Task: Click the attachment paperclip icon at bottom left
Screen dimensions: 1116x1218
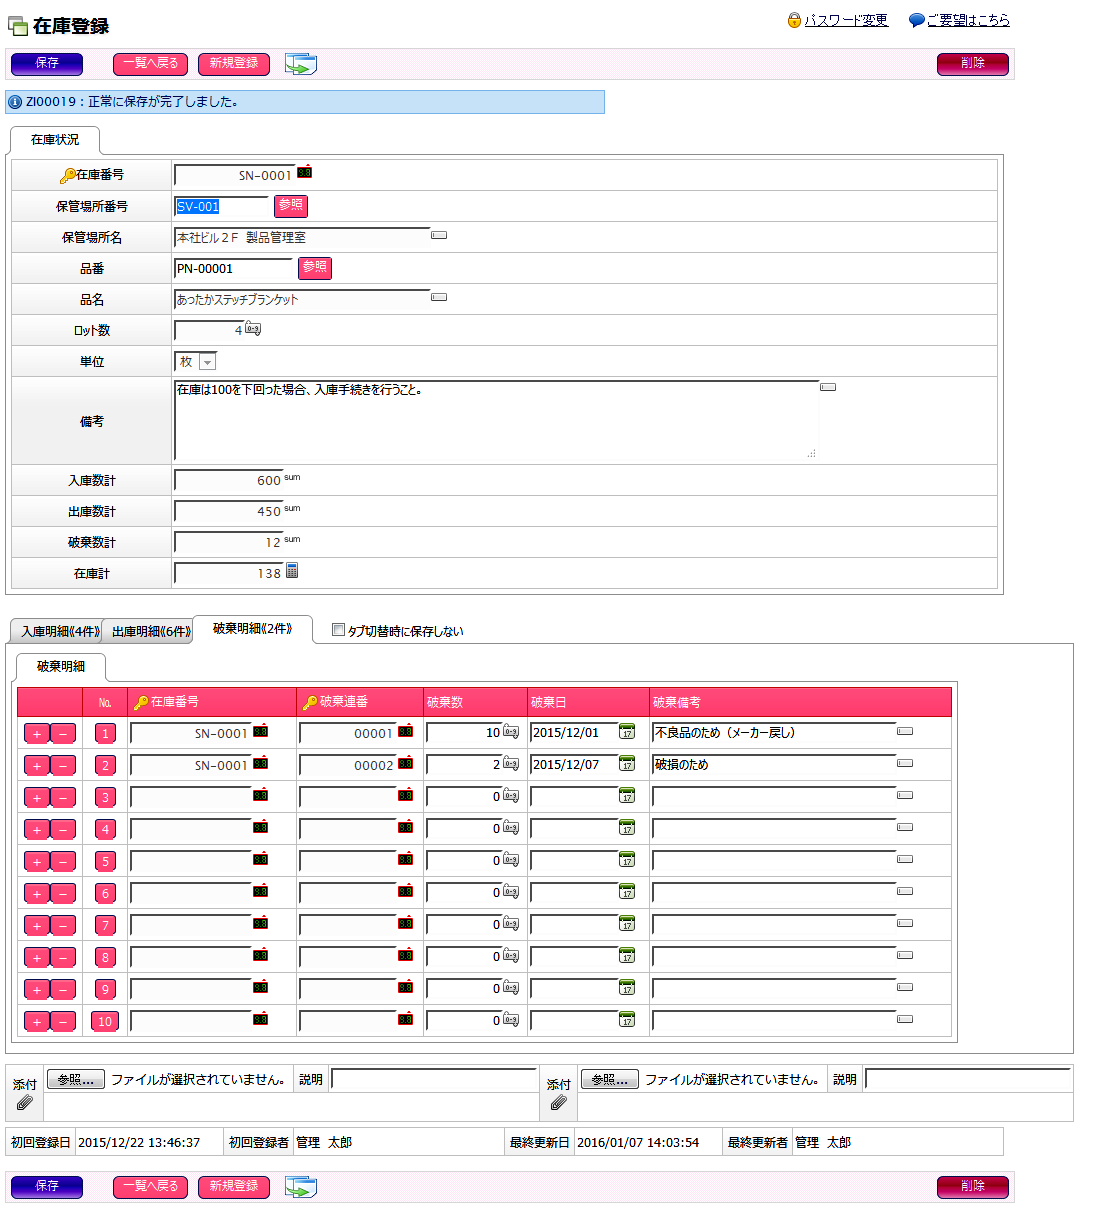Action: click(x=25, y=1102)
